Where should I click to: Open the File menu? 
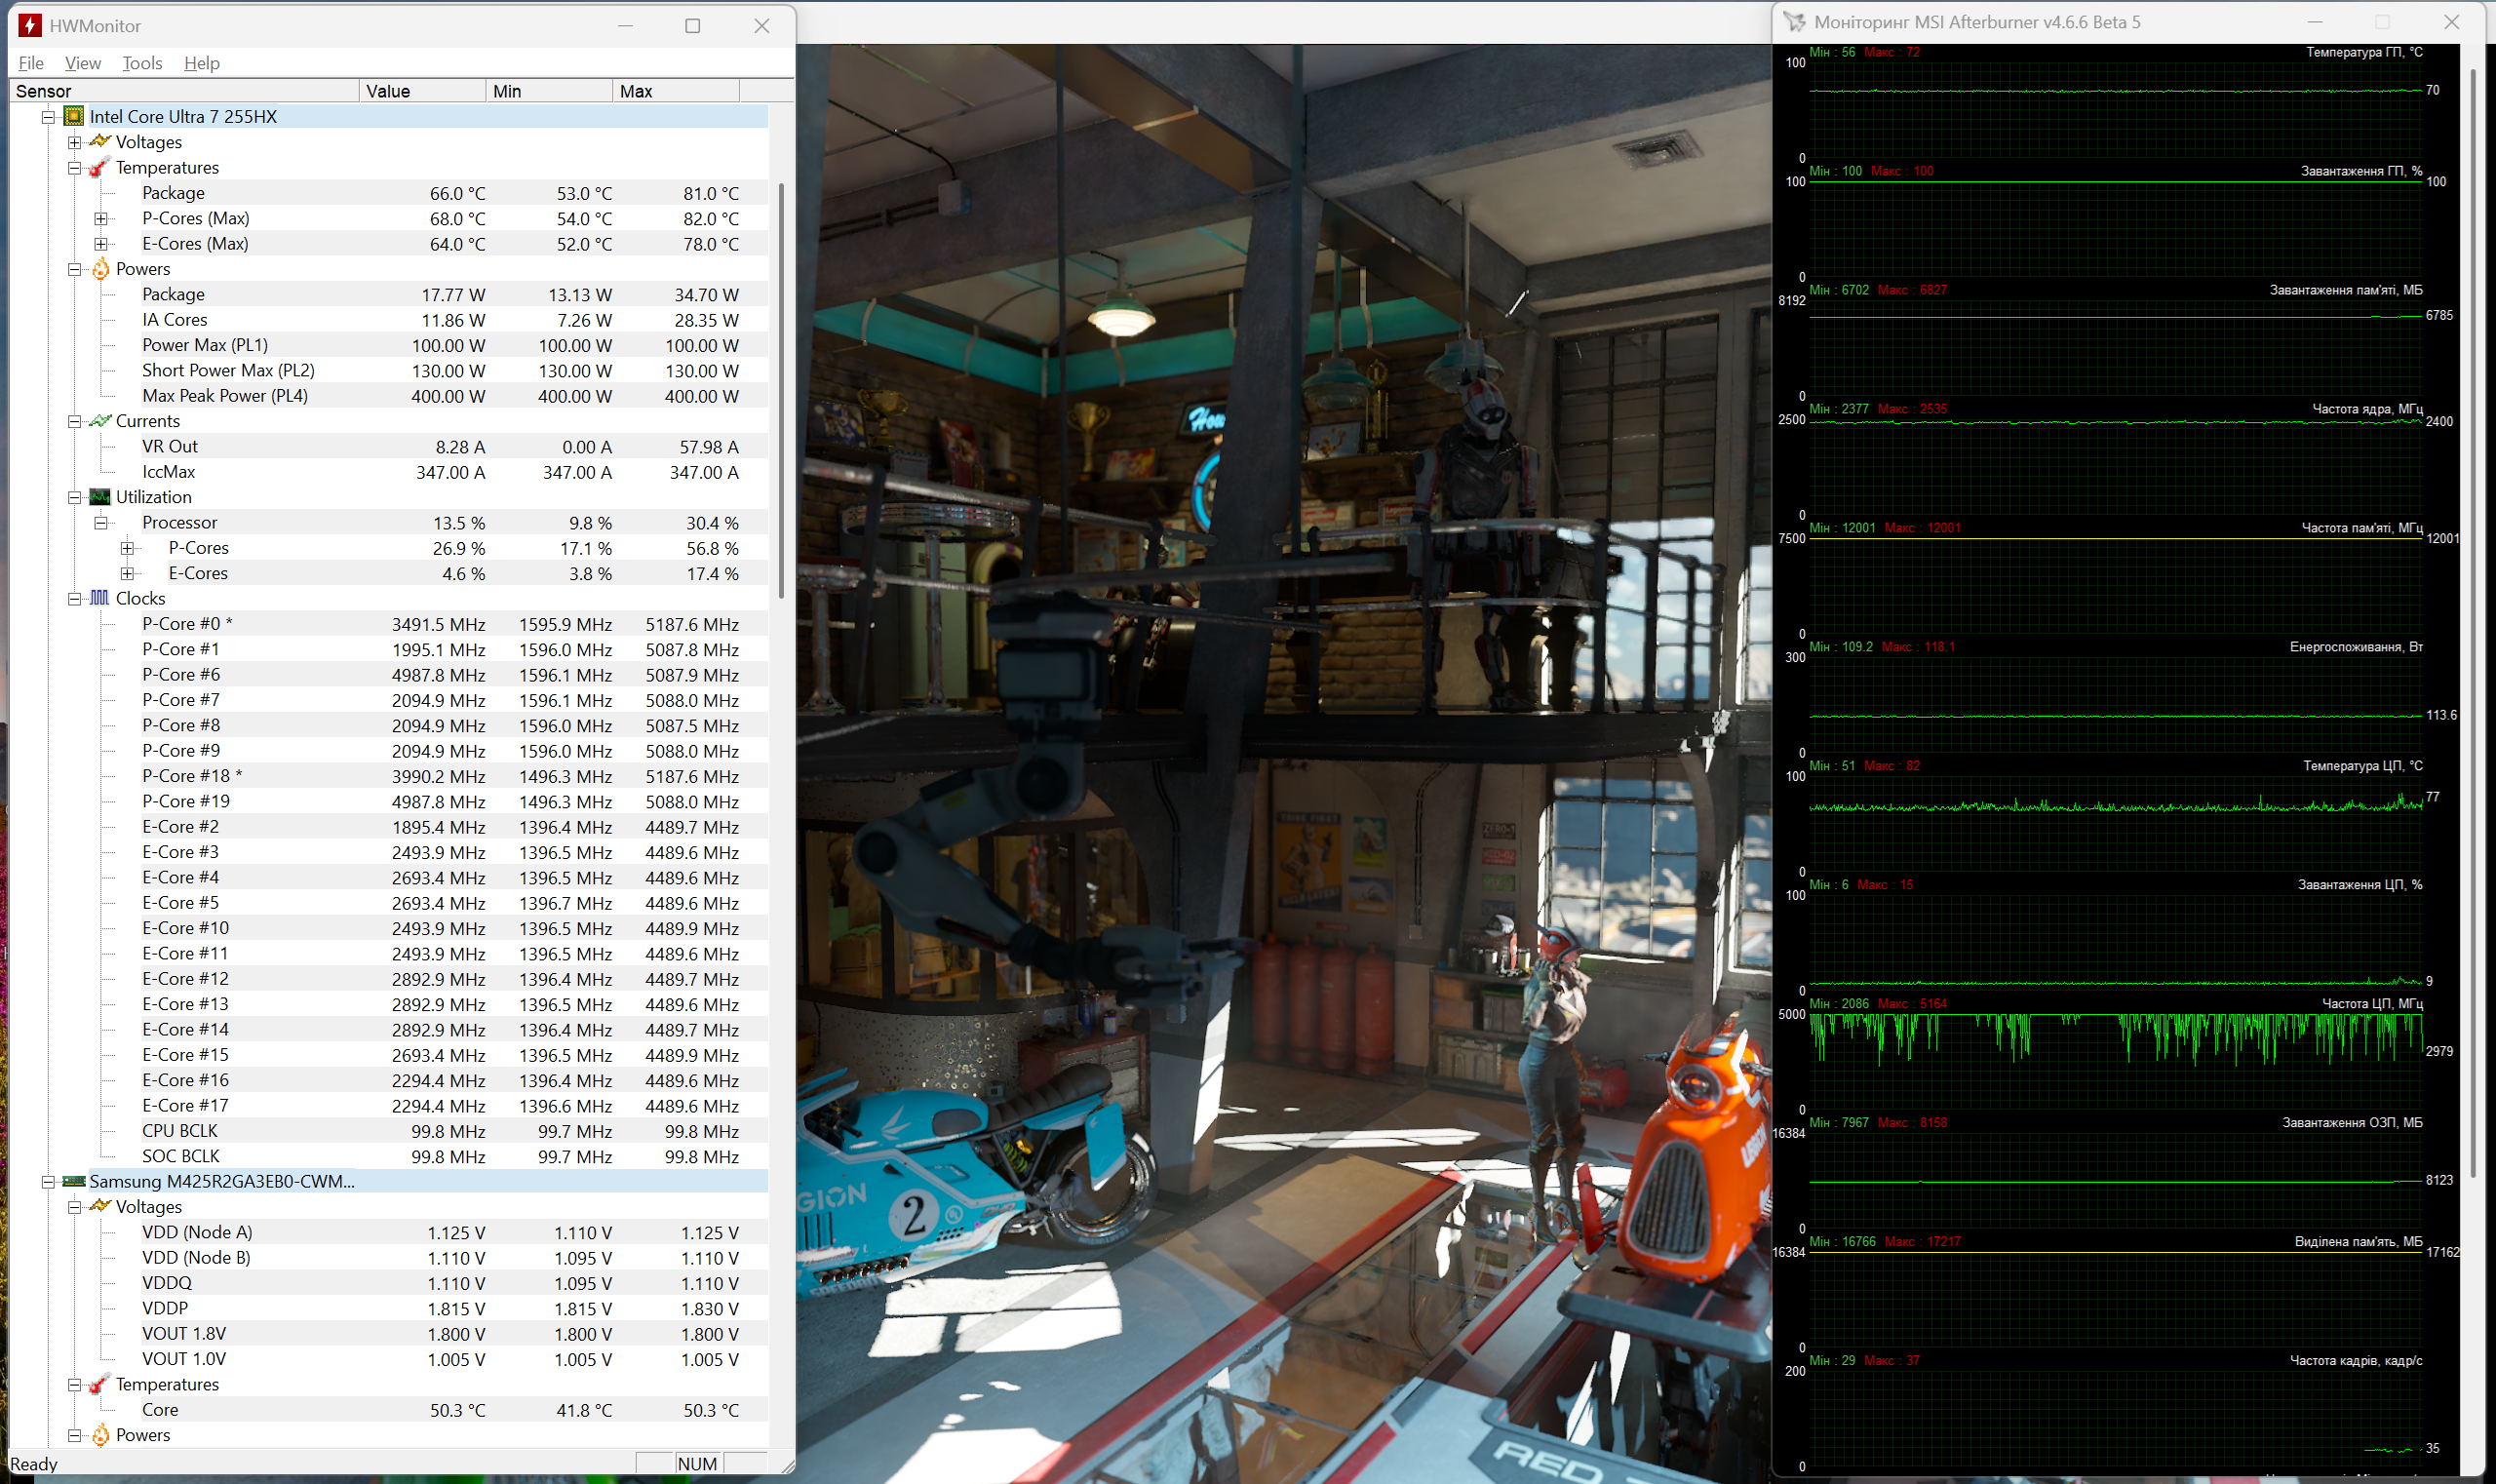pyautogui.click(x=31, y=63)
